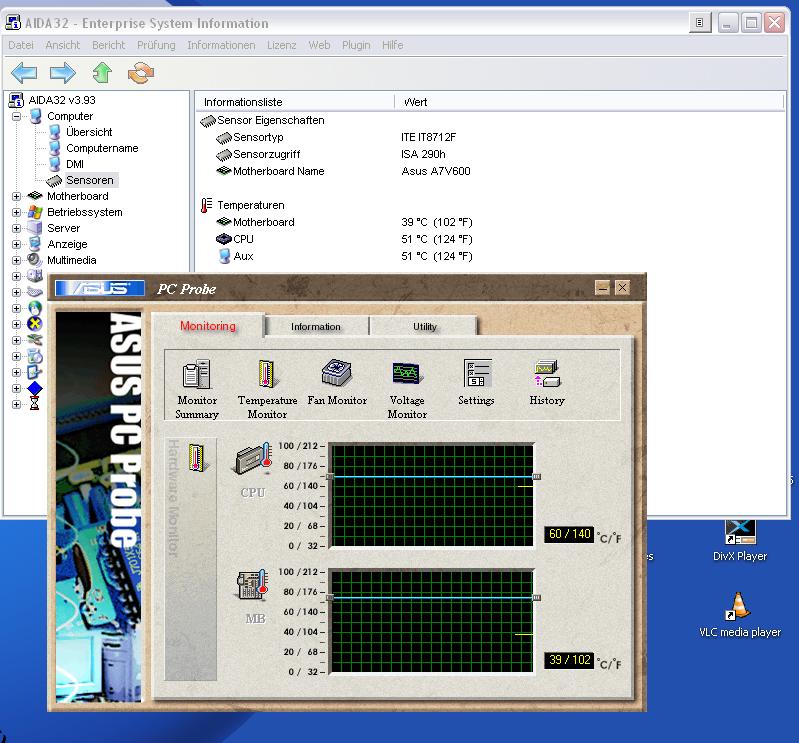Click CPU threshold slider right handle

point(537,476)
